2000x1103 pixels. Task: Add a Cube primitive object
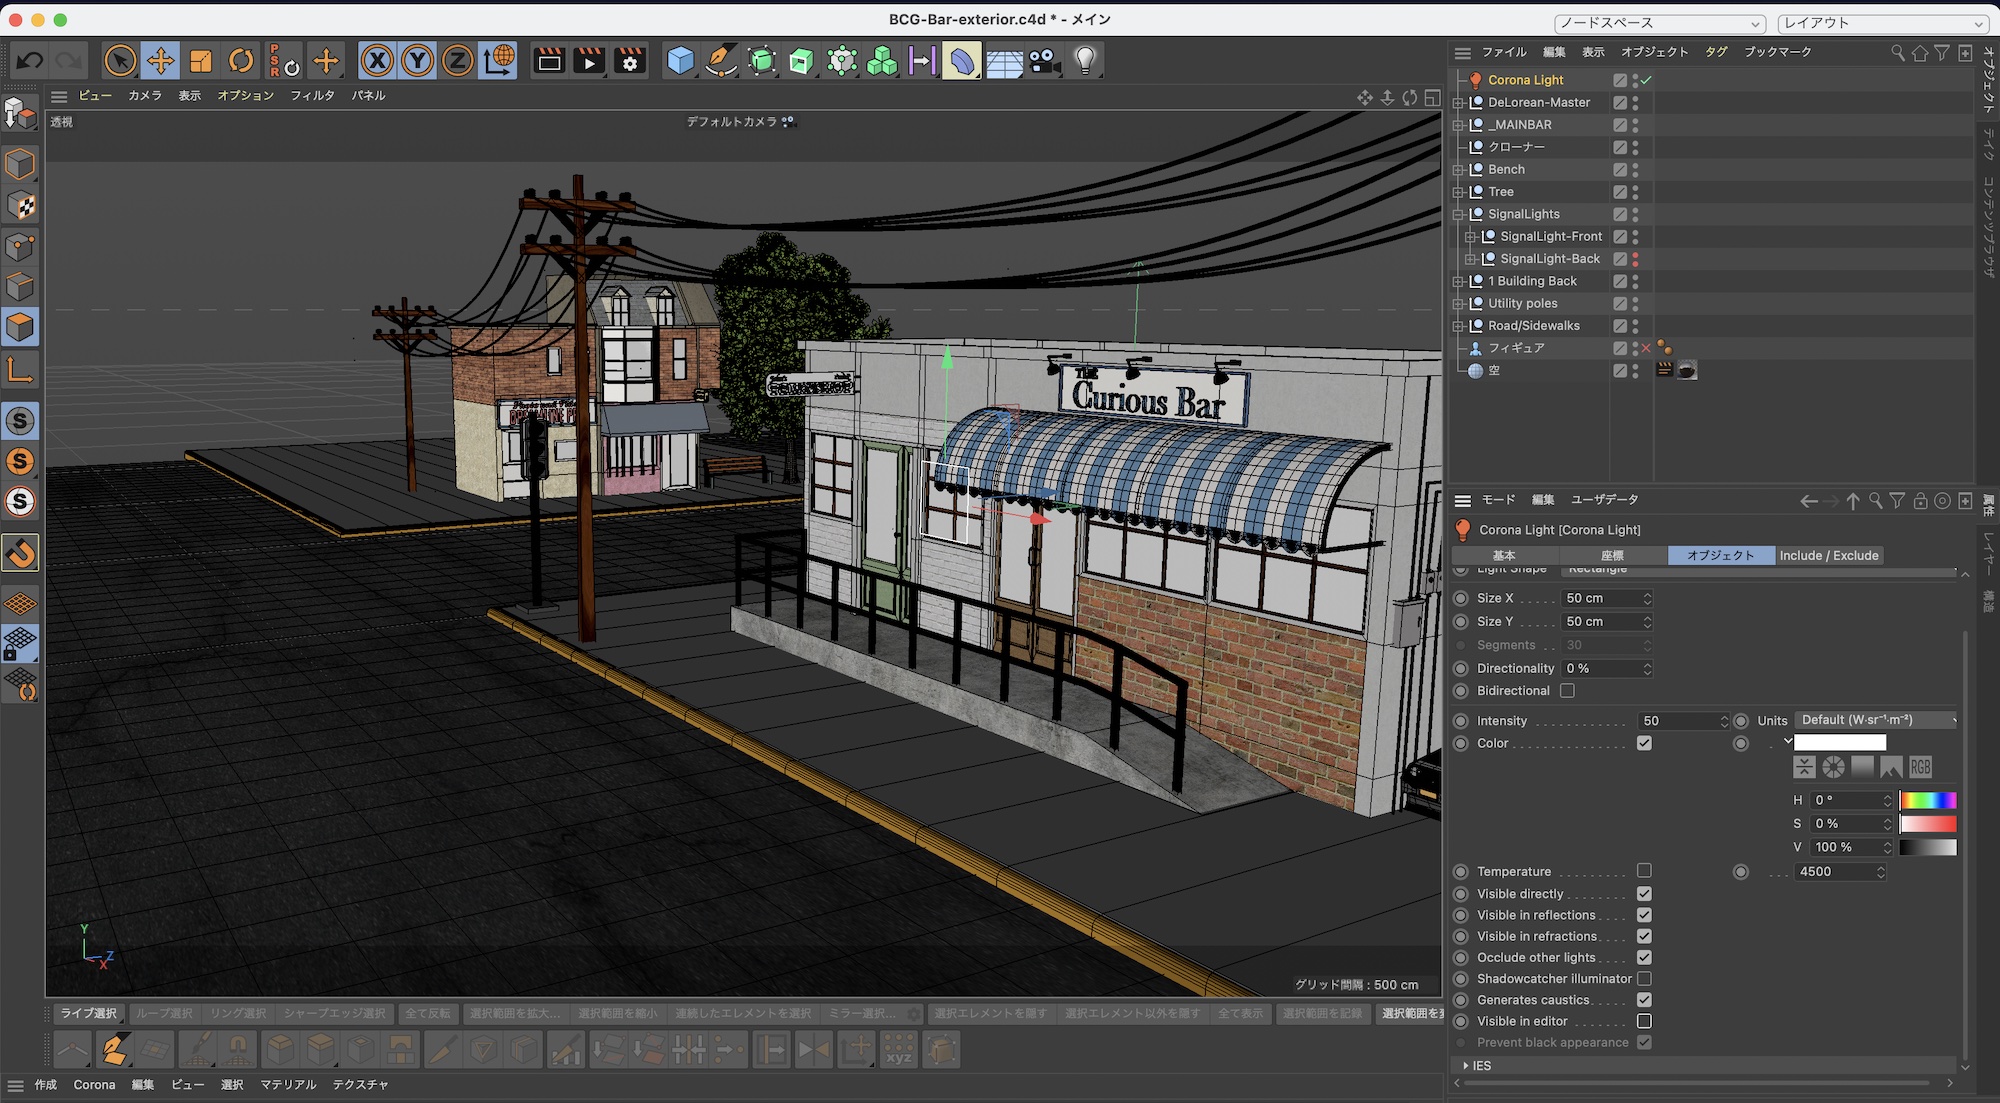(680, 61)
